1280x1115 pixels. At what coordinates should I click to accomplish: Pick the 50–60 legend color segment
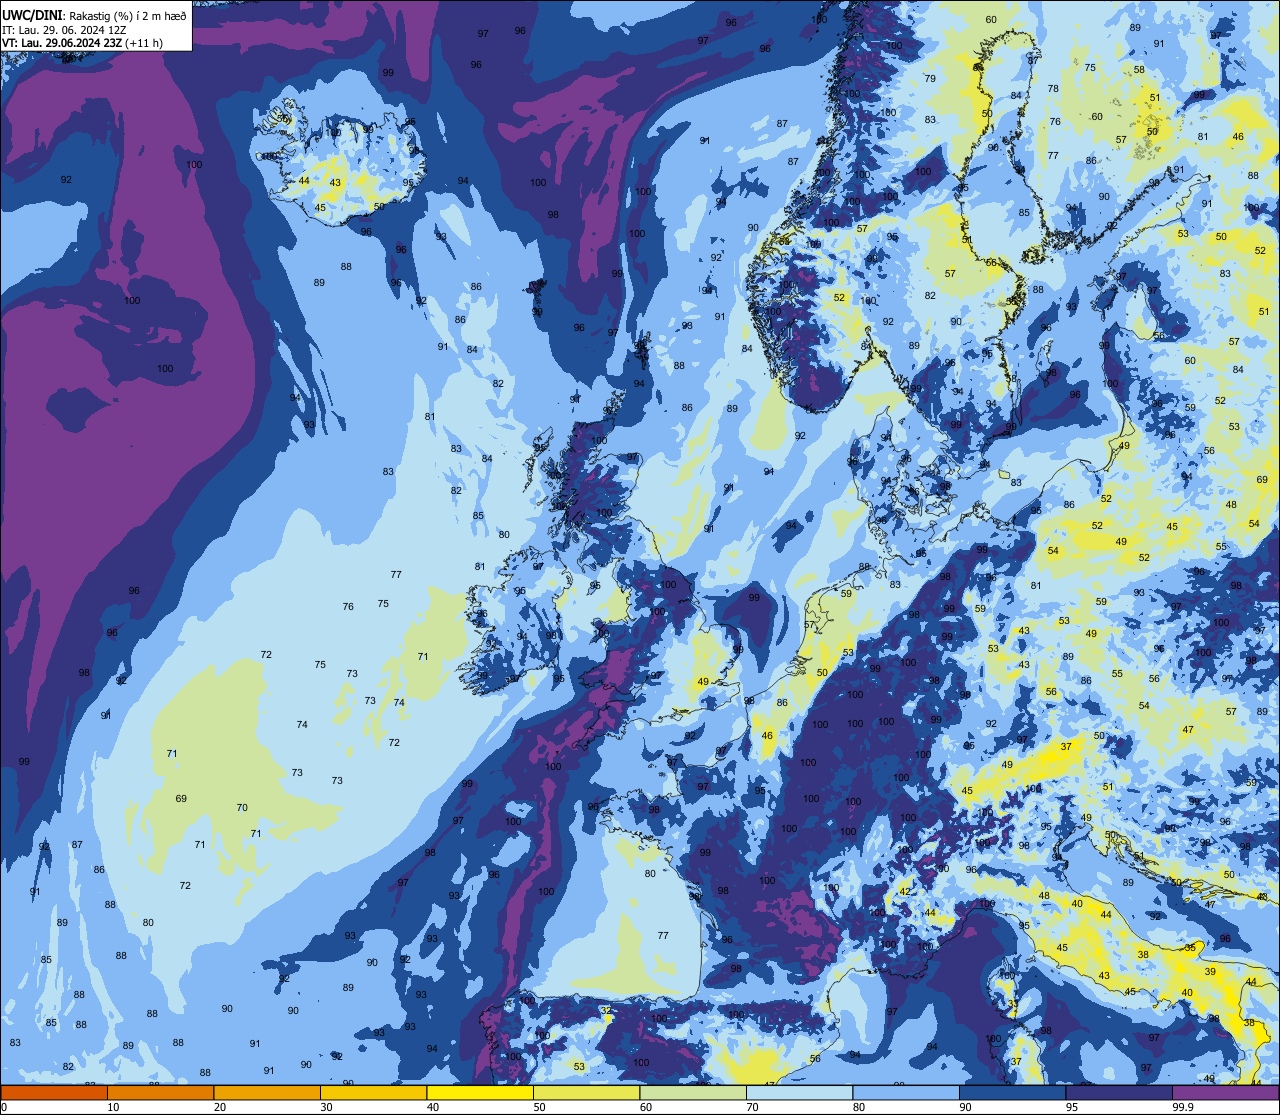click(x=586, y=1093)
